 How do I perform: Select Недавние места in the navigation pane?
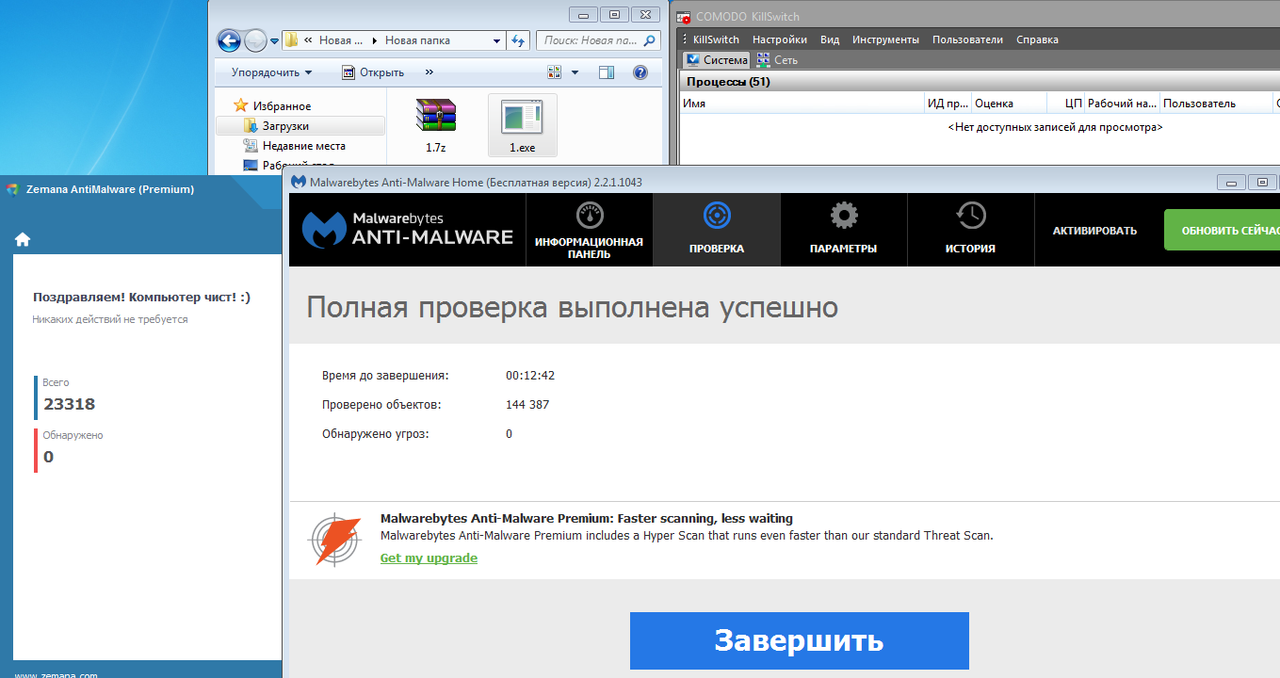294,146
